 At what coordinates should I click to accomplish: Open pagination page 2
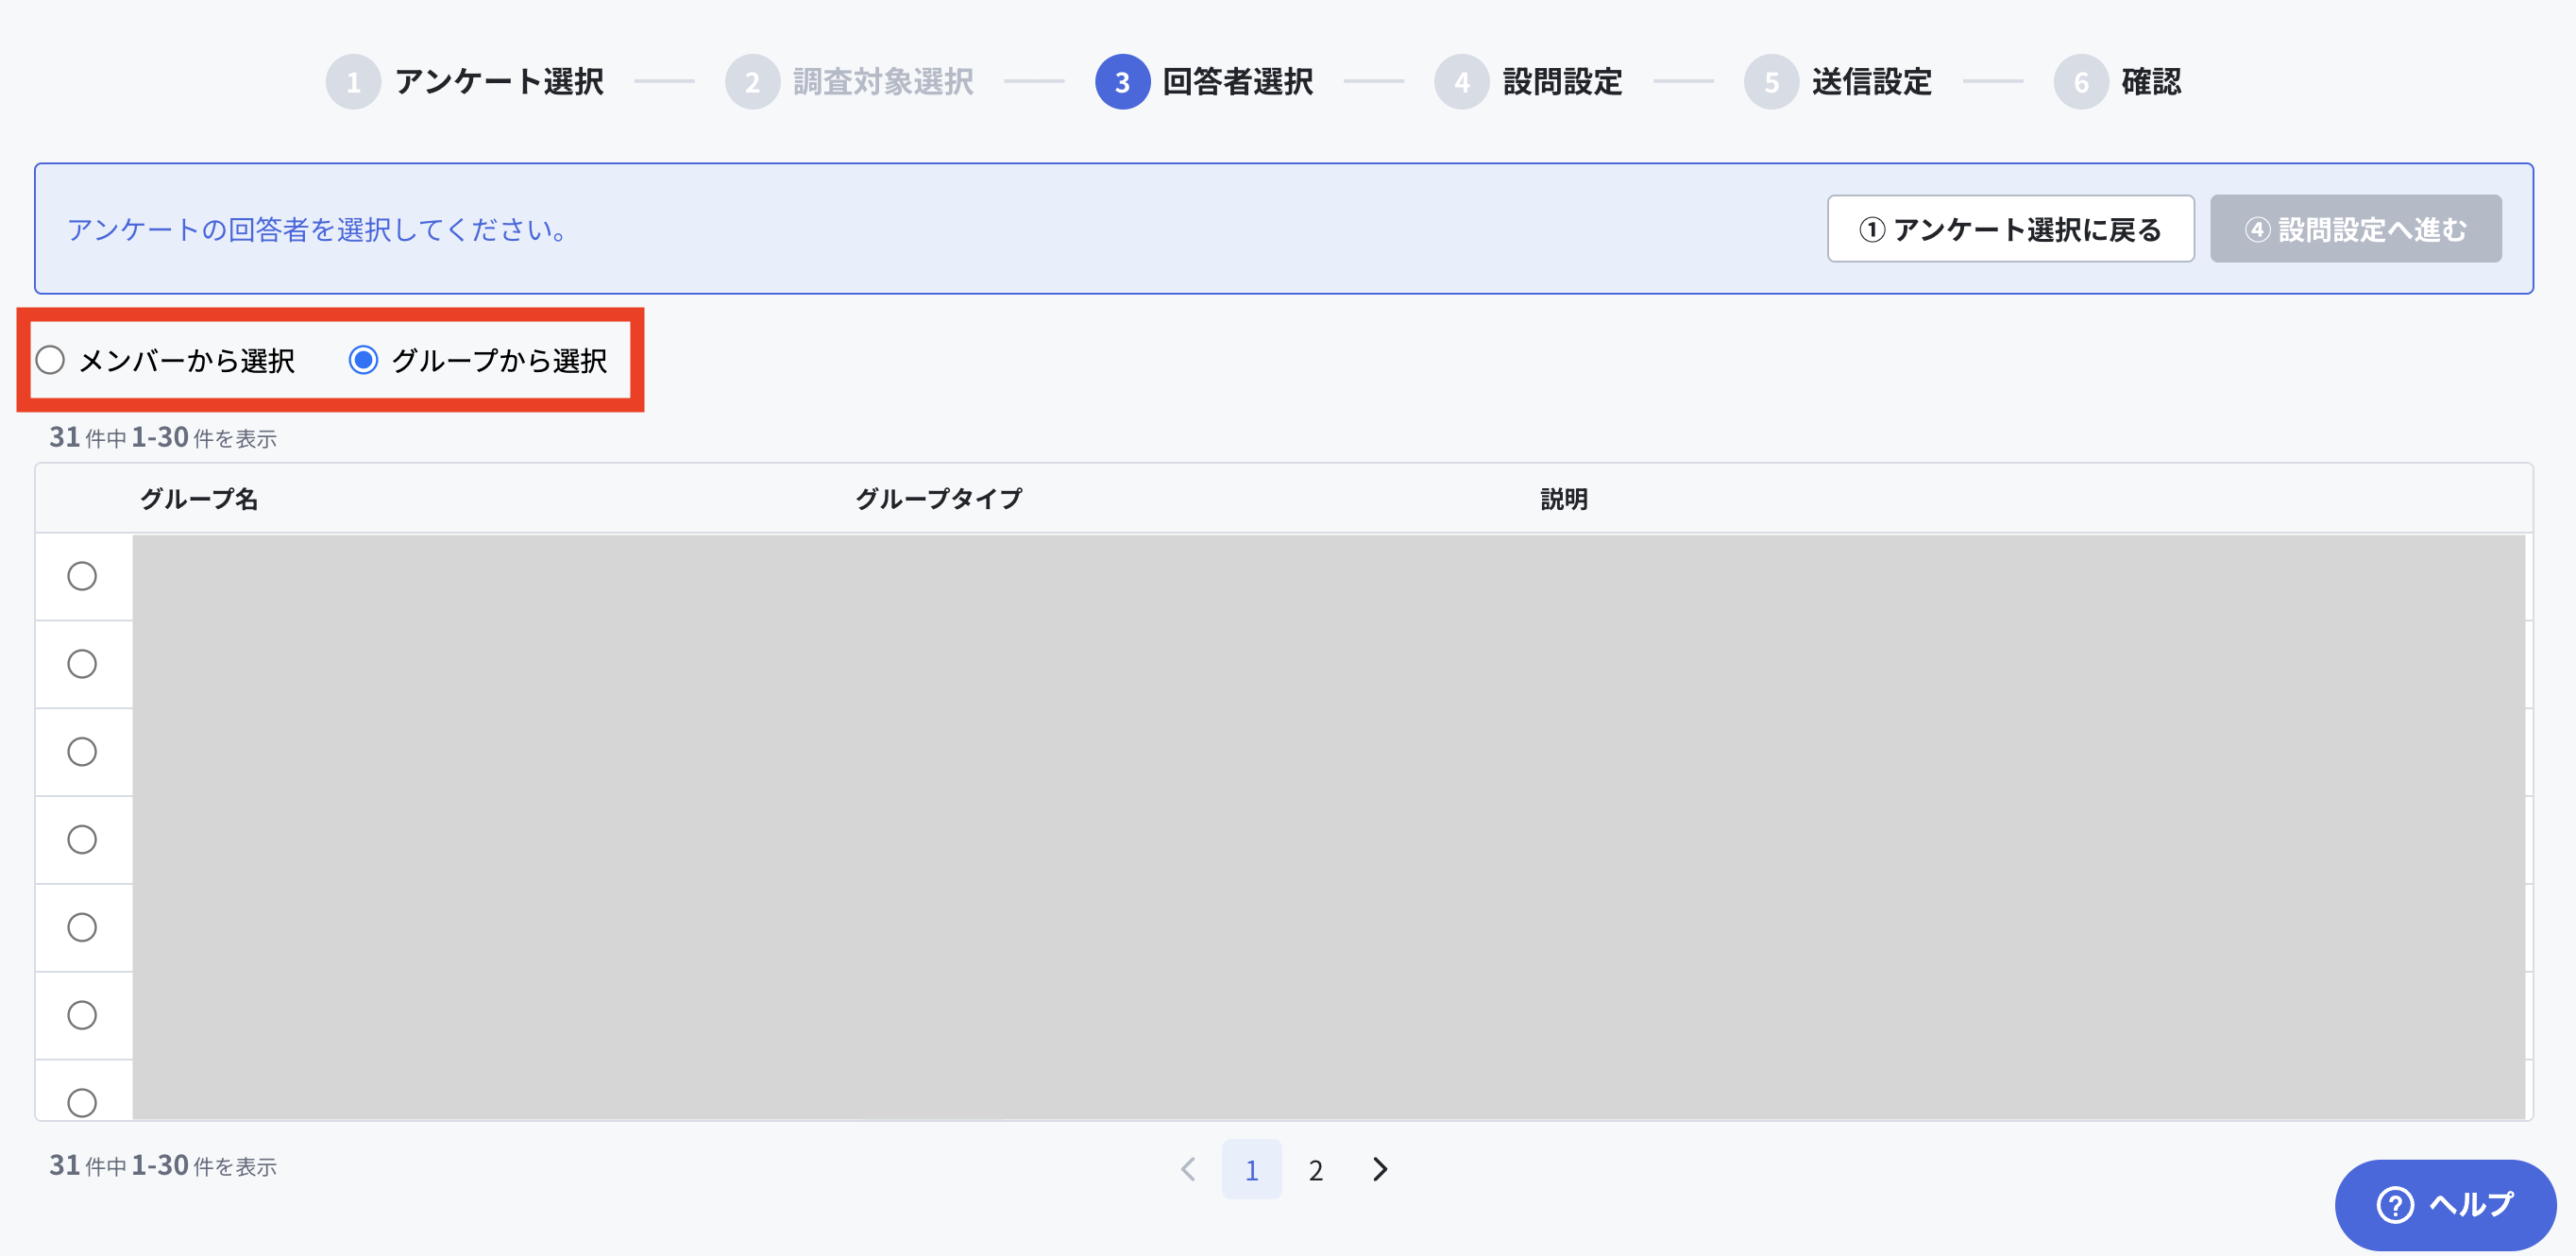(x=1316, y=1169)
